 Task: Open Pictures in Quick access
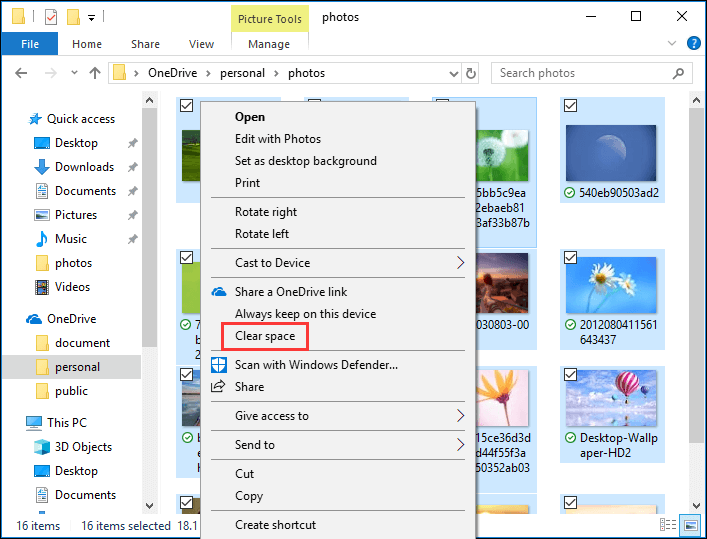[x=76, y=215]
